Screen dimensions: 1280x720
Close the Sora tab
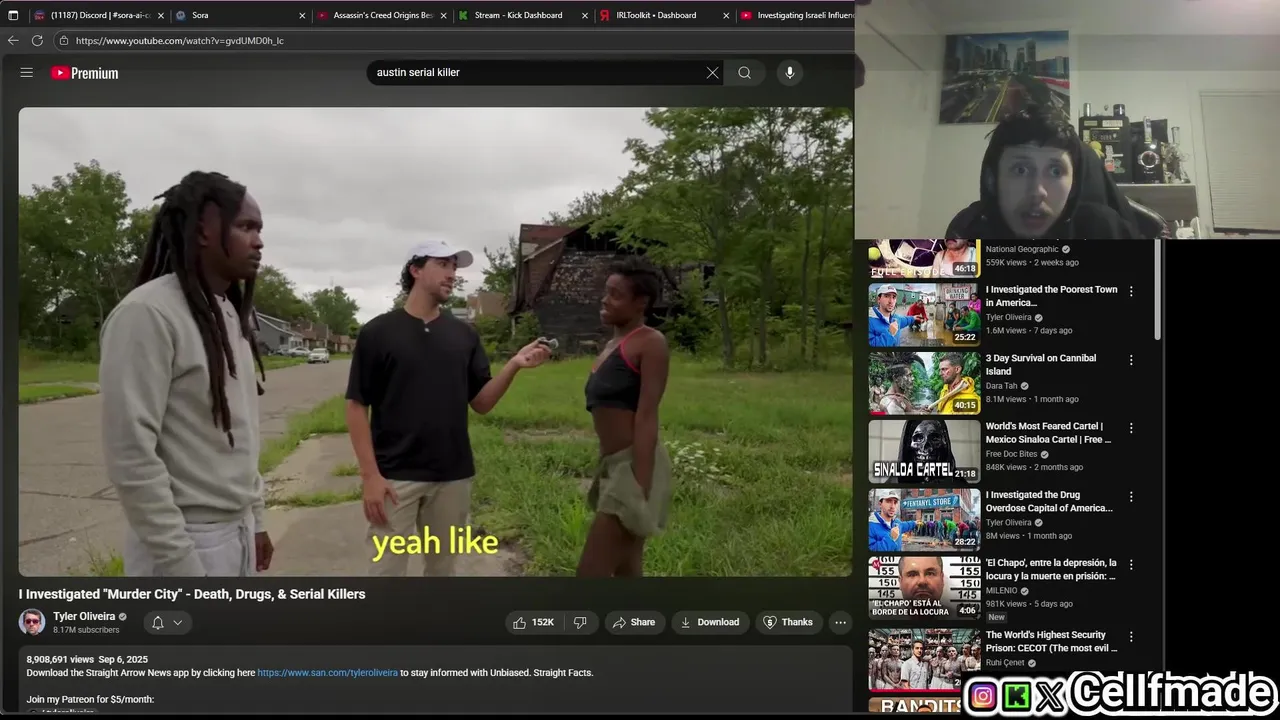[302, 15]
